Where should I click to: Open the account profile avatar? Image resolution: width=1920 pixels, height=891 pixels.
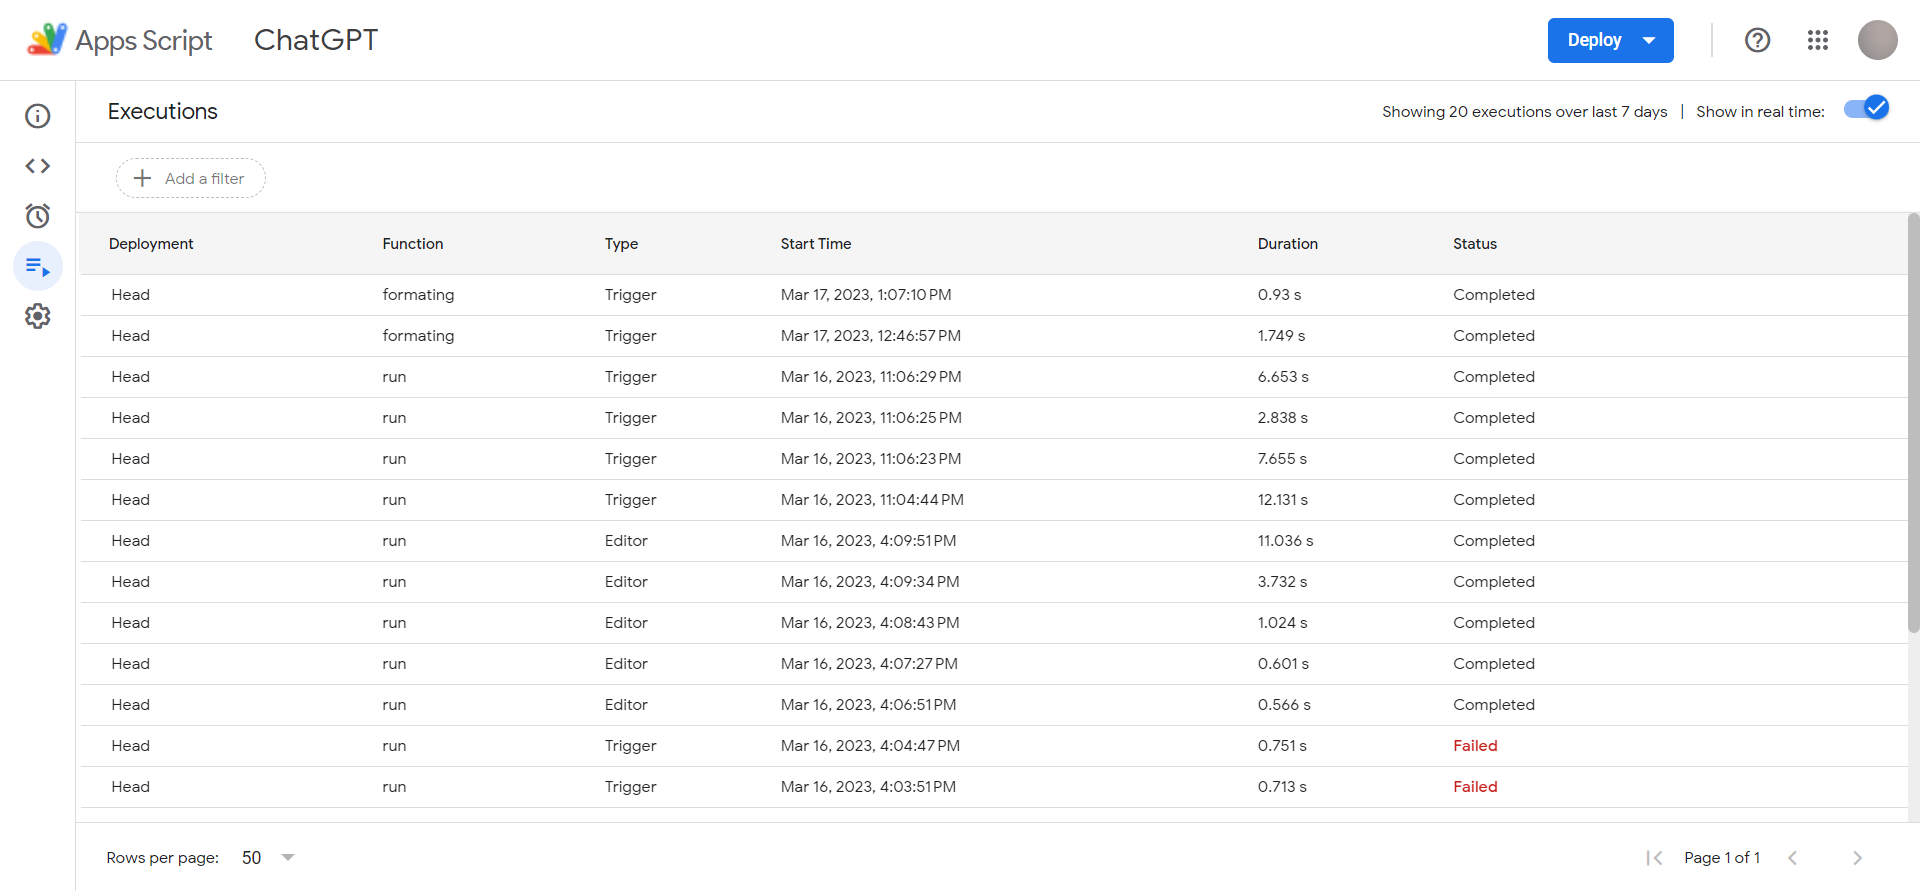tap(1878, 40)
